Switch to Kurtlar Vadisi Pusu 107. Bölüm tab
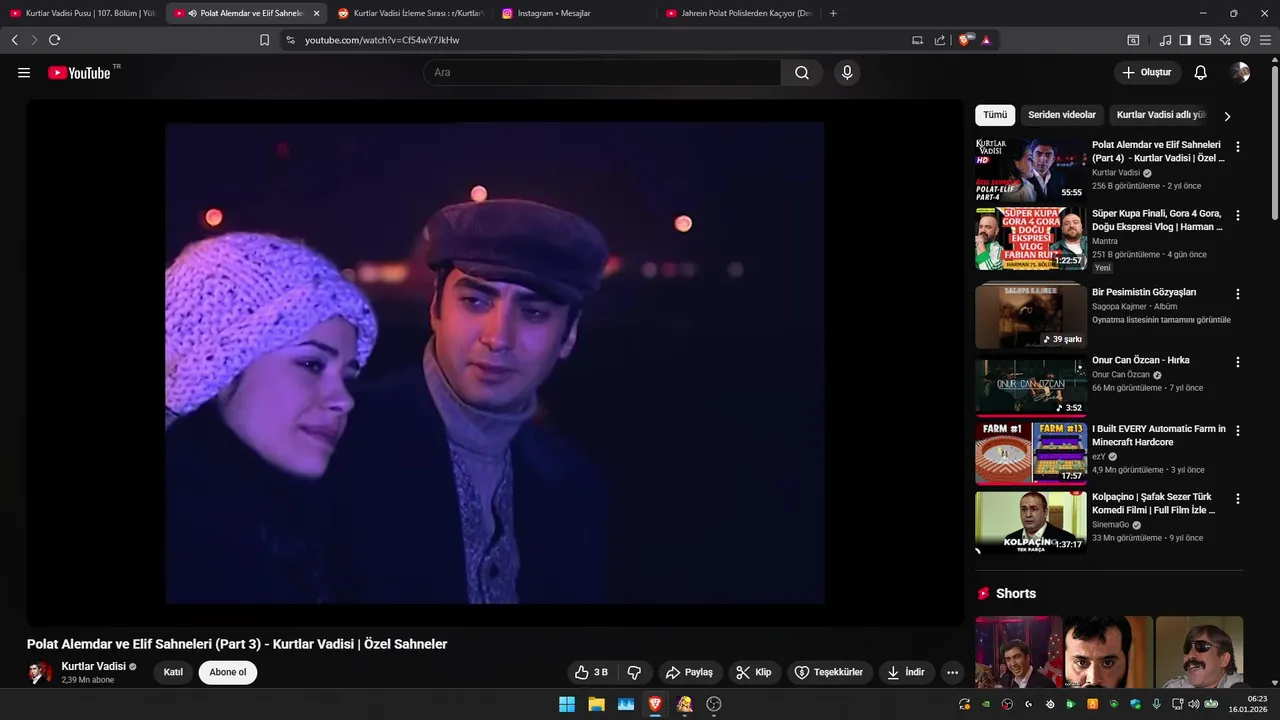This screenshot has width=1280, height=720. tap(83, 13)
